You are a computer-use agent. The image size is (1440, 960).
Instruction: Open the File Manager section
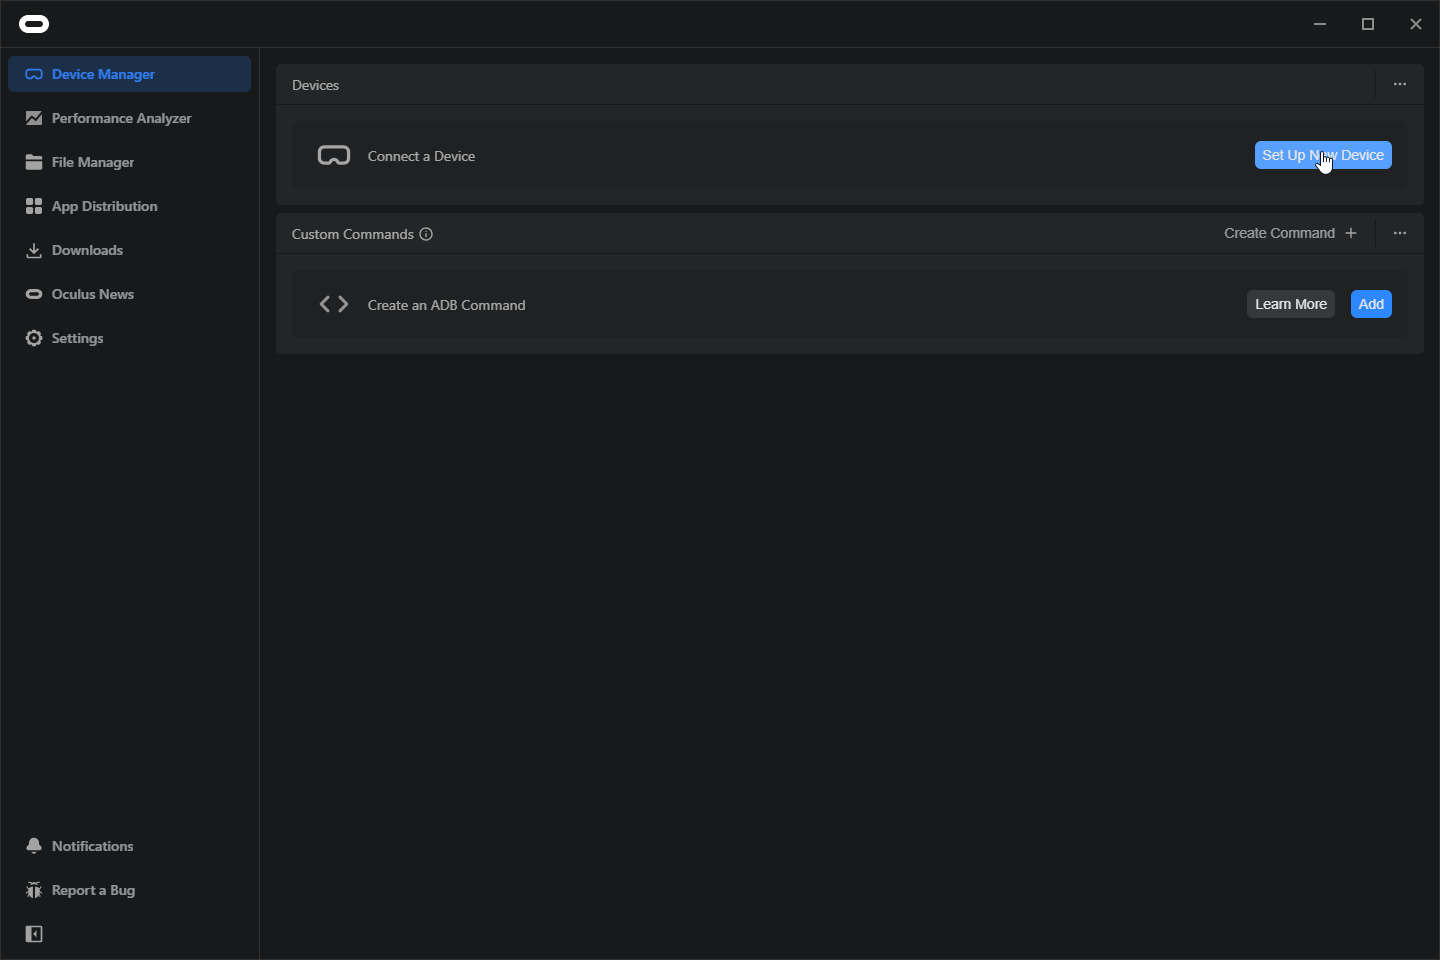pyautogui.click(x=92, y=162)
